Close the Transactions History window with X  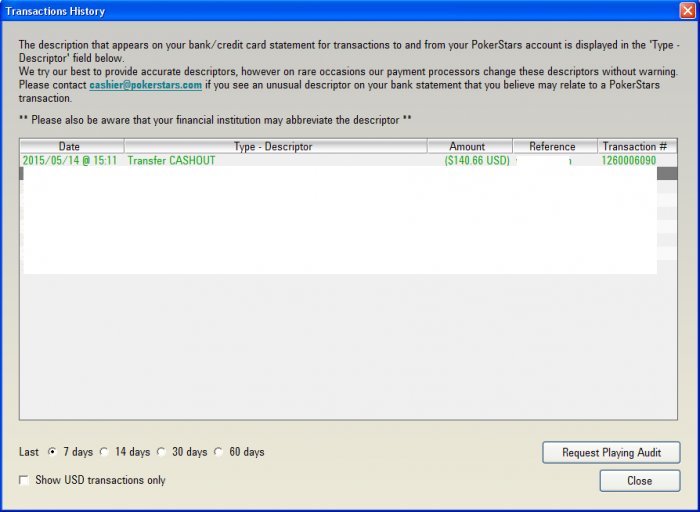point(688,10)
